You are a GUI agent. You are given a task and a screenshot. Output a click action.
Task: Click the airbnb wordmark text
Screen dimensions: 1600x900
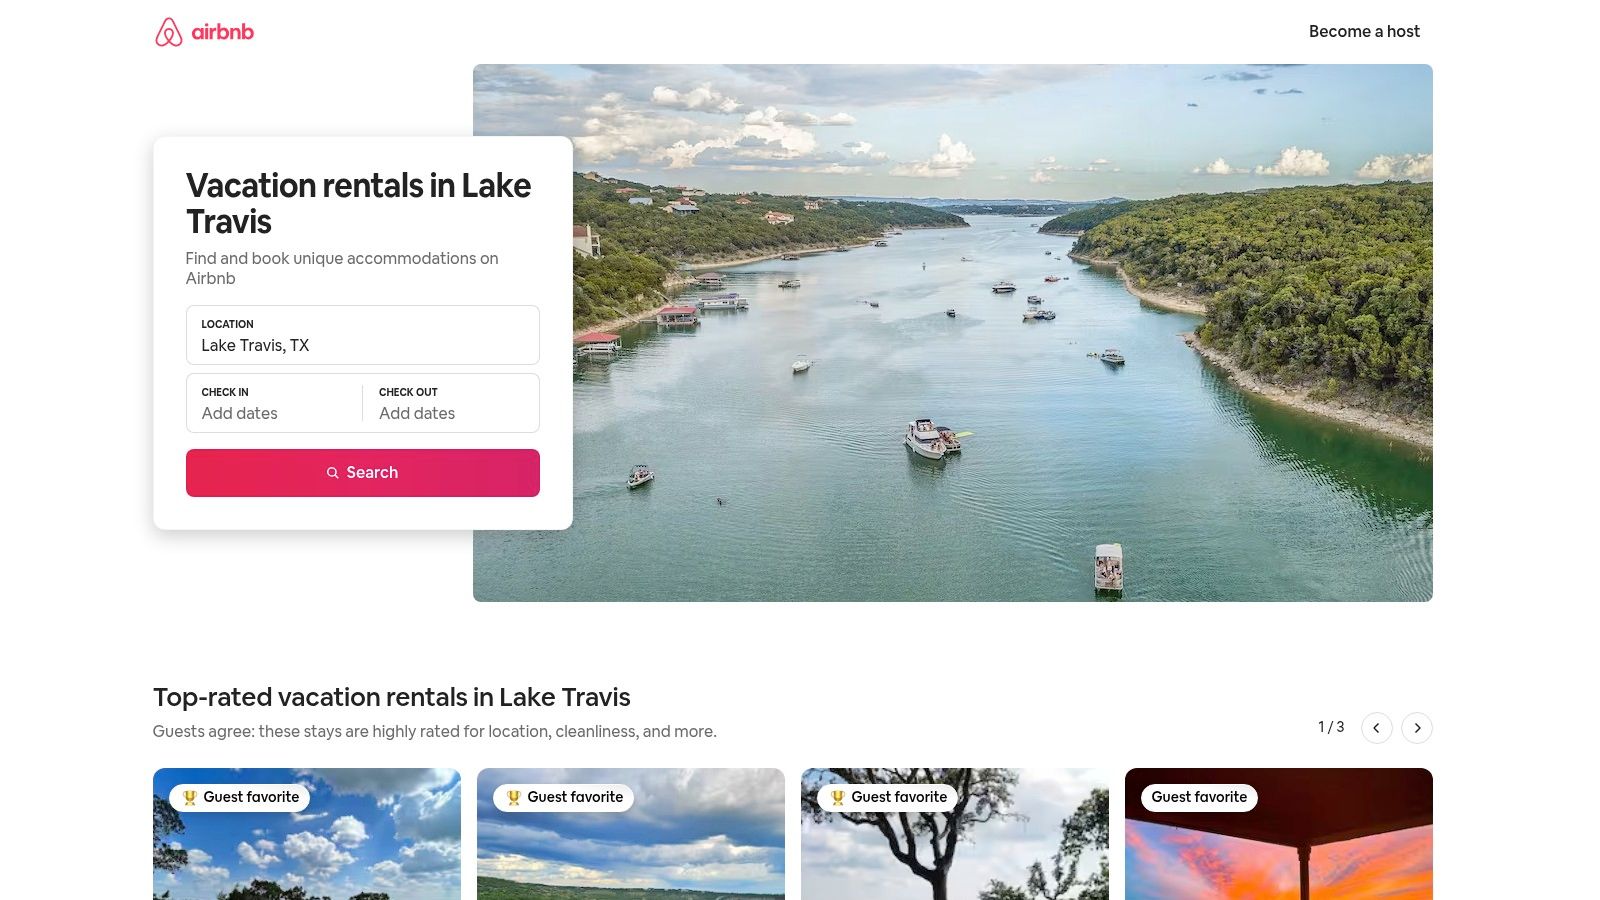pos(222,32)
